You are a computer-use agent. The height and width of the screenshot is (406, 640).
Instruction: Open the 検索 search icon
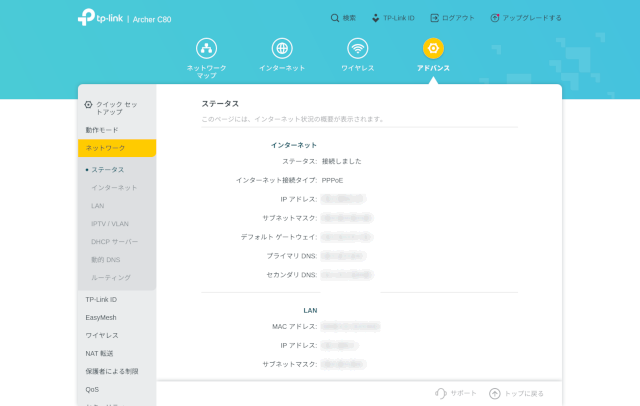(x=335, y=18)
